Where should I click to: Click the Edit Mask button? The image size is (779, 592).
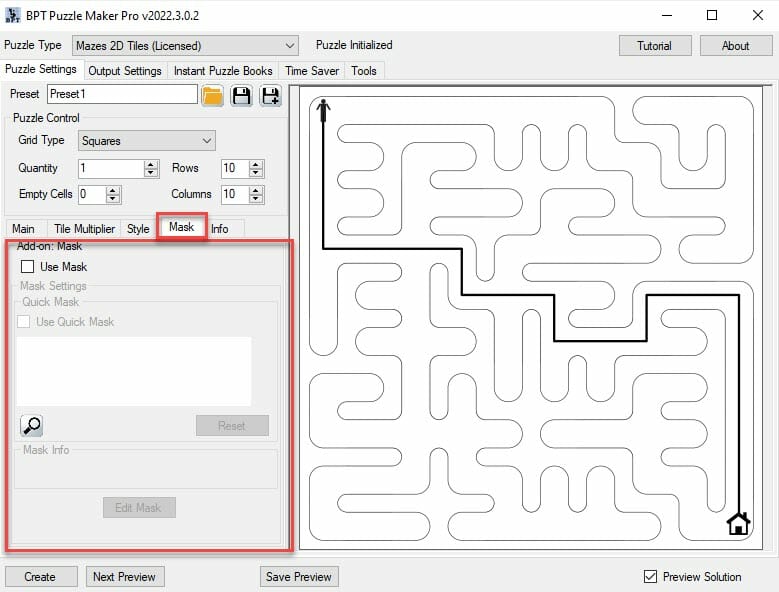point(139,508)
